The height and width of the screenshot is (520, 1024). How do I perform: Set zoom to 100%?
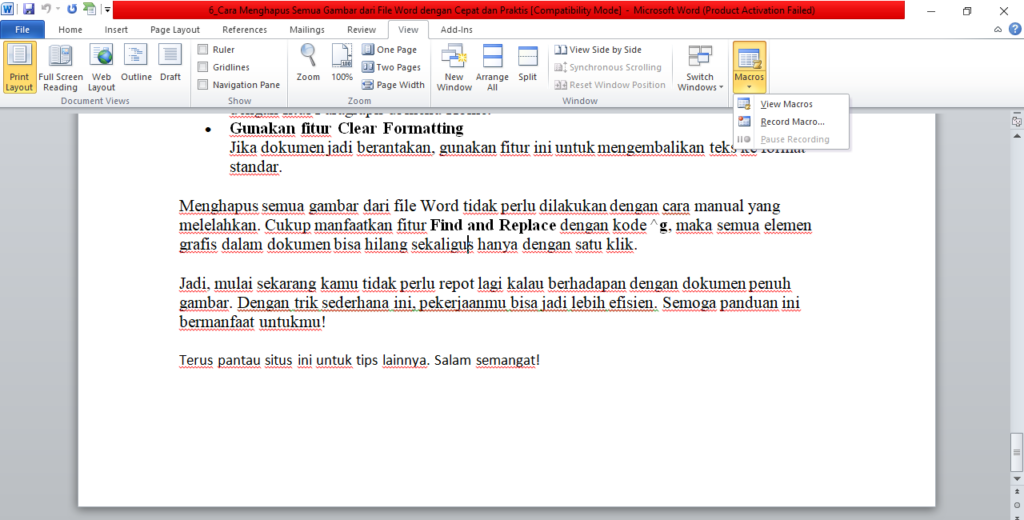tap(342, 65)
